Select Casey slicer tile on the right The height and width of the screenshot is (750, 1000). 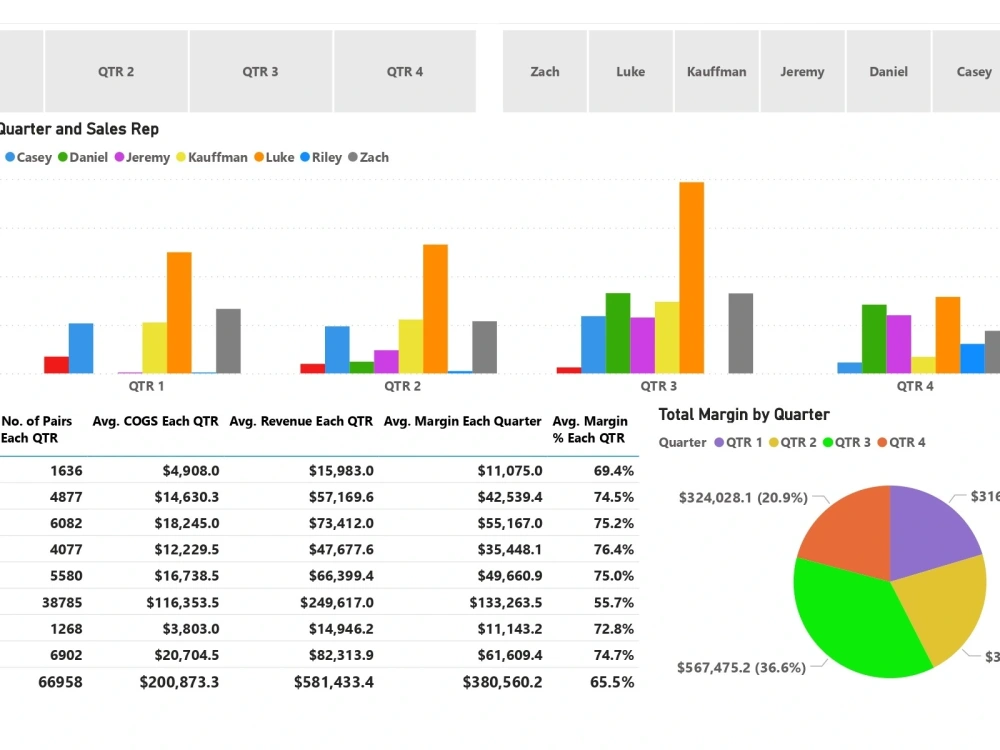point(973,71)
